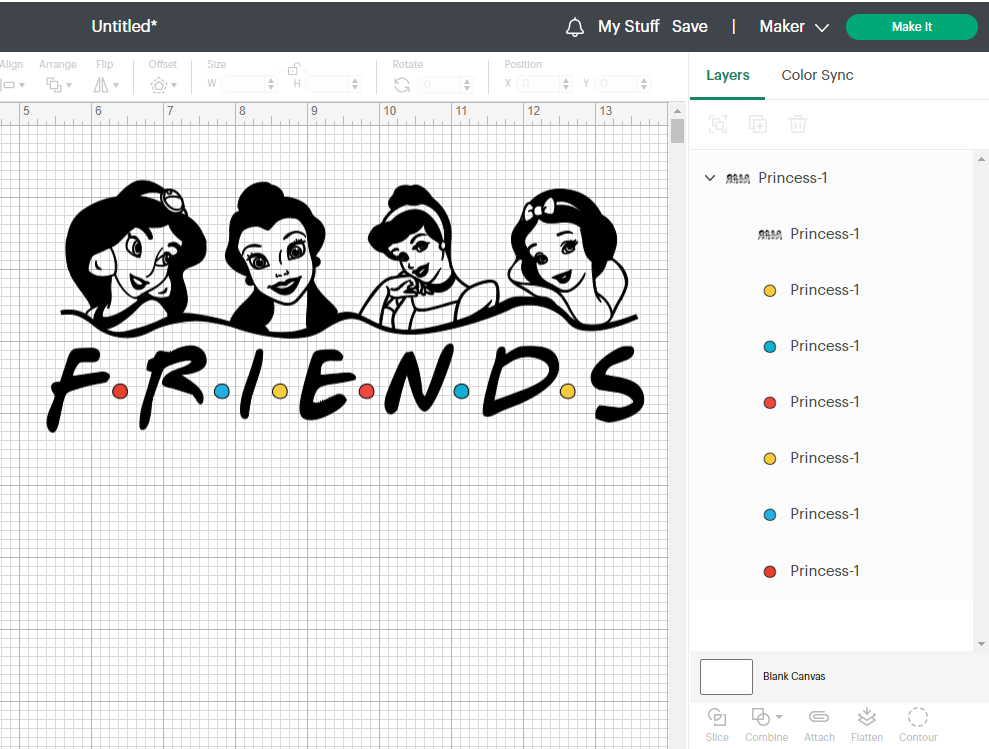The height and width of the screenshot is (749, 989).
Task: Click the notification bell icon
Action: coord(575,27)
